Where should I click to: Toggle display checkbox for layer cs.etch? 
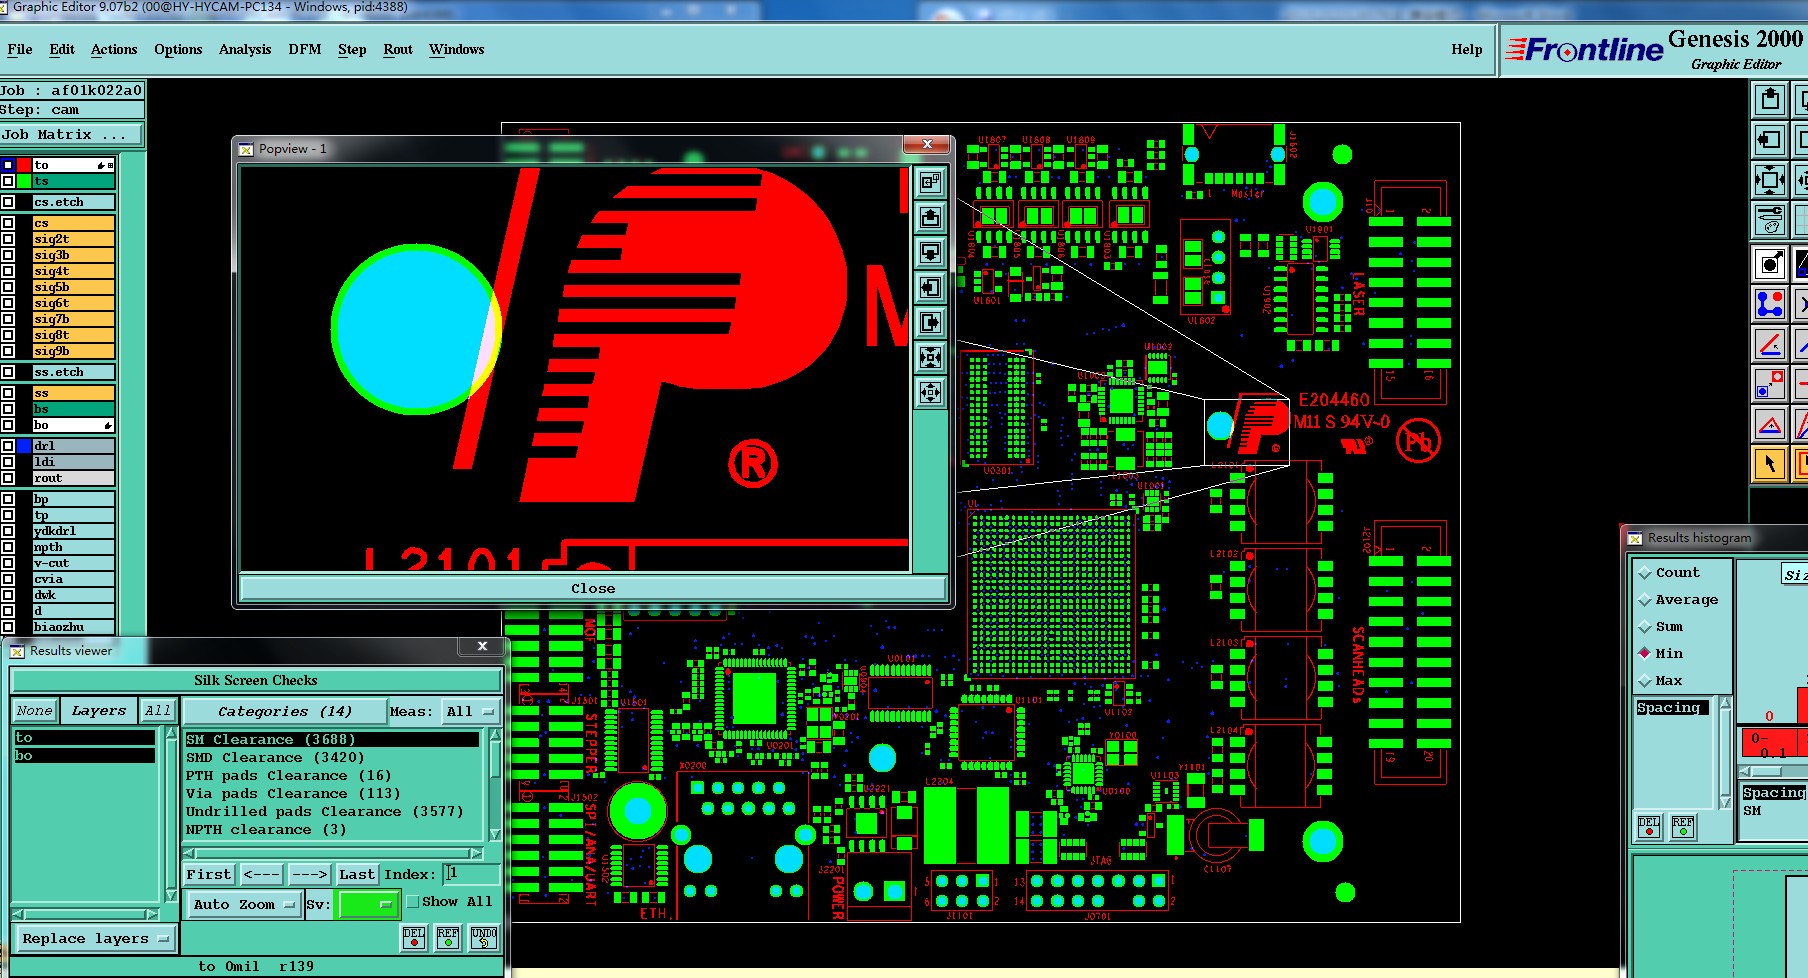(8, 202)
